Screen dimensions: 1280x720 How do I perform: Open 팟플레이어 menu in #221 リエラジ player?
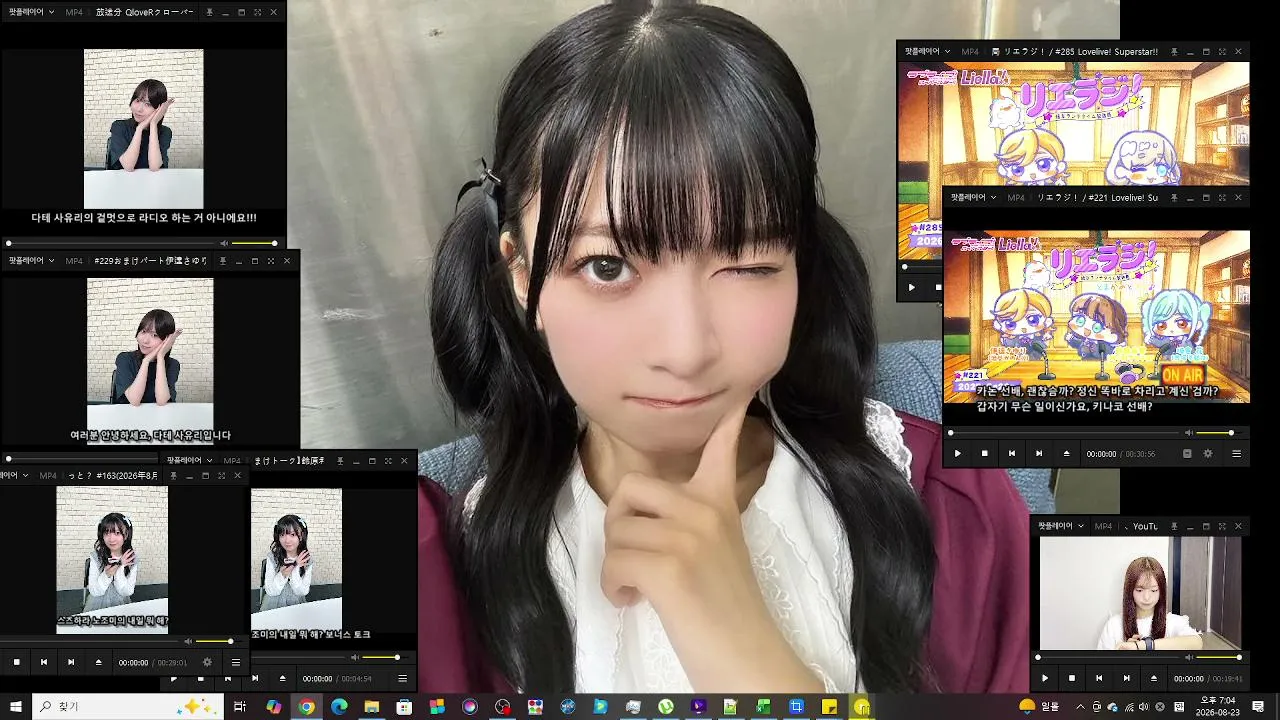pos(973,198)
